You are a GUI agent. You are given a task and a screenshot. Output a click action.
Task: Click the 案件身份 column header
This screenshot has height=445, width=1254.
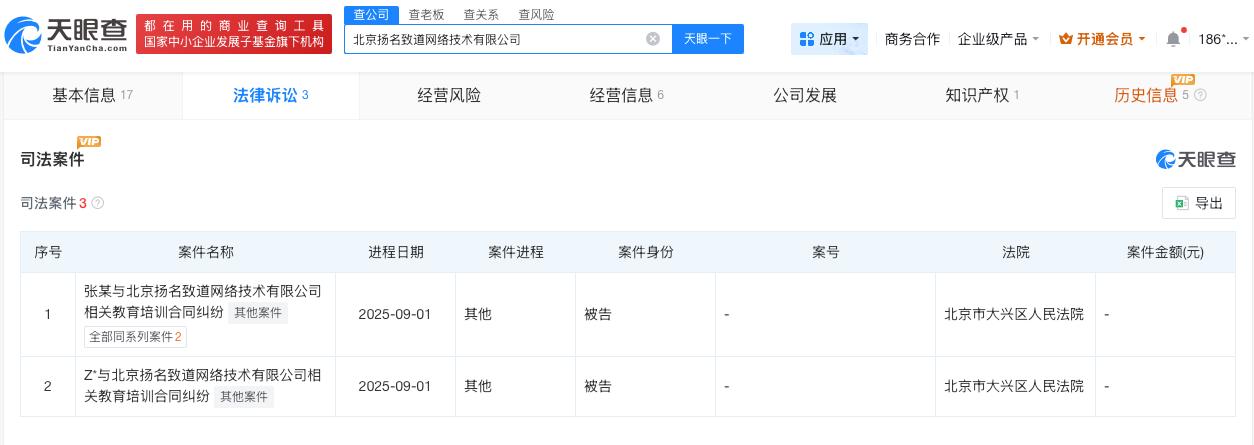[x=646, y=252]
